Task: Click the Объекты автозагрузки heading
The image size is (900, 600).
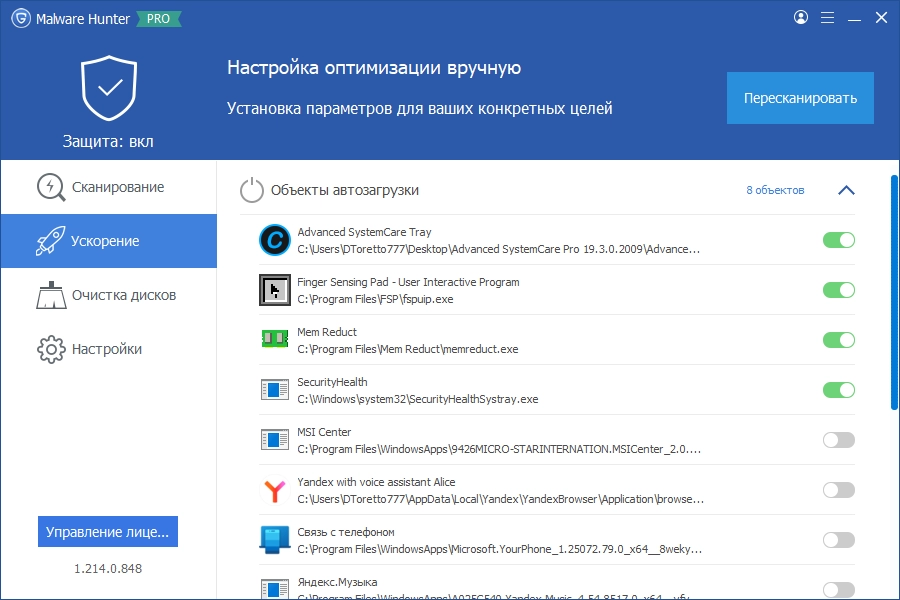Action: click(x=344, y=190)
